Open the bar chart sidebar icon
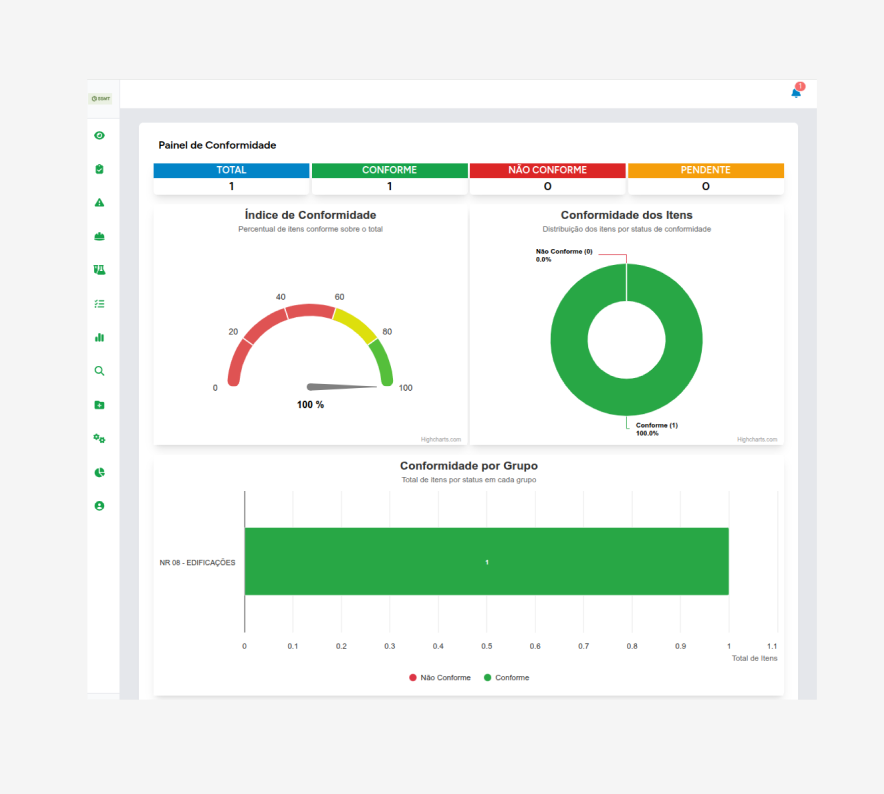The width and height of the screenshot is (884, 794). pyautogui.click(x=99, y=337)
